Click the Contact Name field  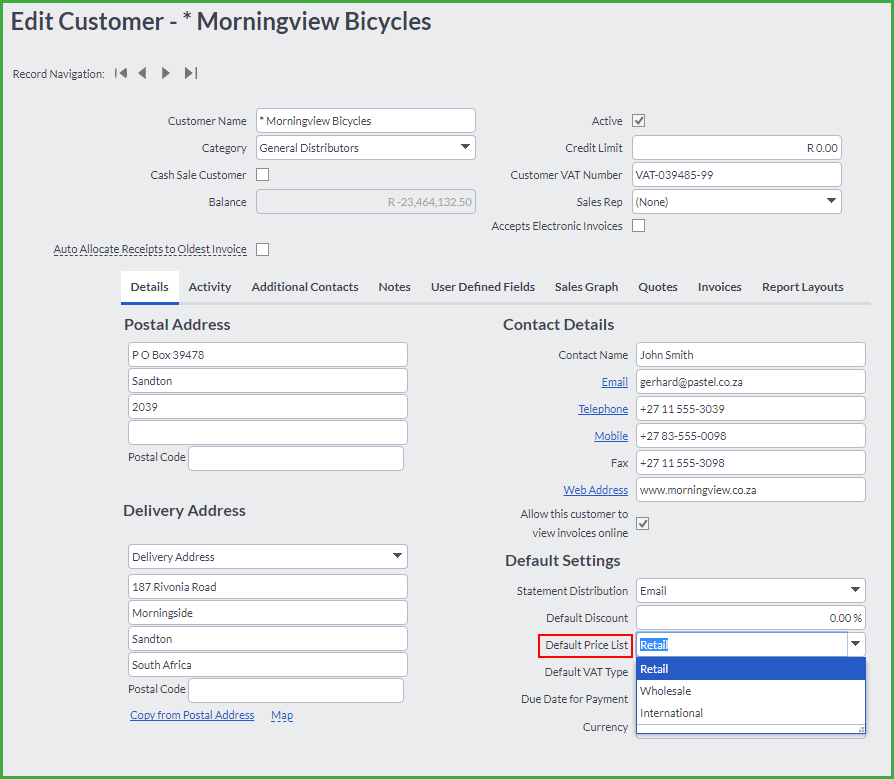pyautogui.click(x=750, y=355)
